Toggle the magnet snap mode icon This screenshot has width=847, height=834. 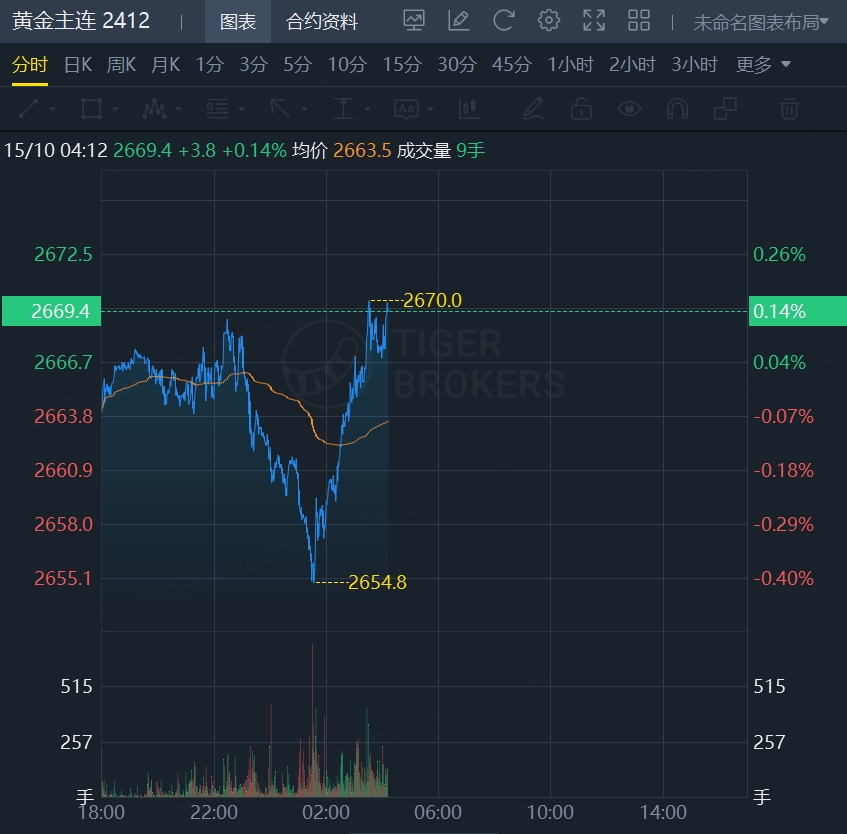point(677,109)
